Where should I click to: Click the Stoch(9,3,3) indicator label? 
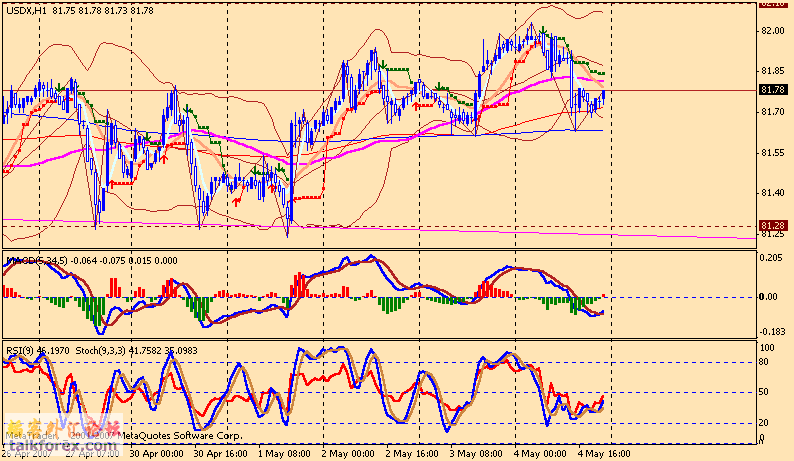click(136, 351)
